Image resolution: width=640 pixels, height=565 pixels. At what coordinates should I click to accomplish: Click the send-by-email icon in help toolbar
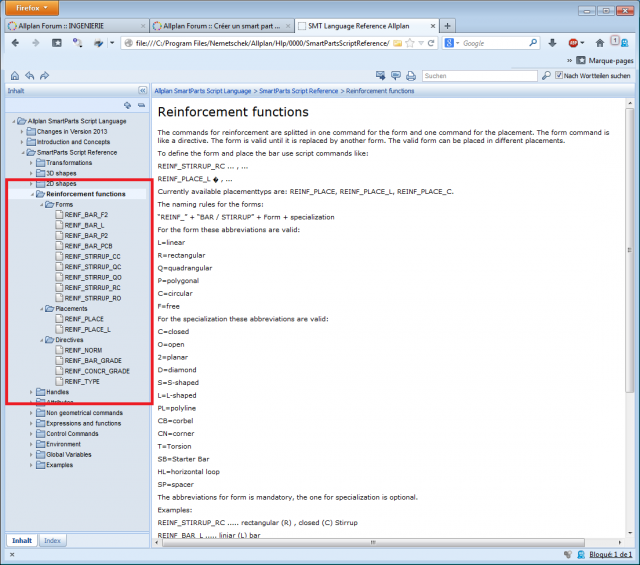(380, 76)
